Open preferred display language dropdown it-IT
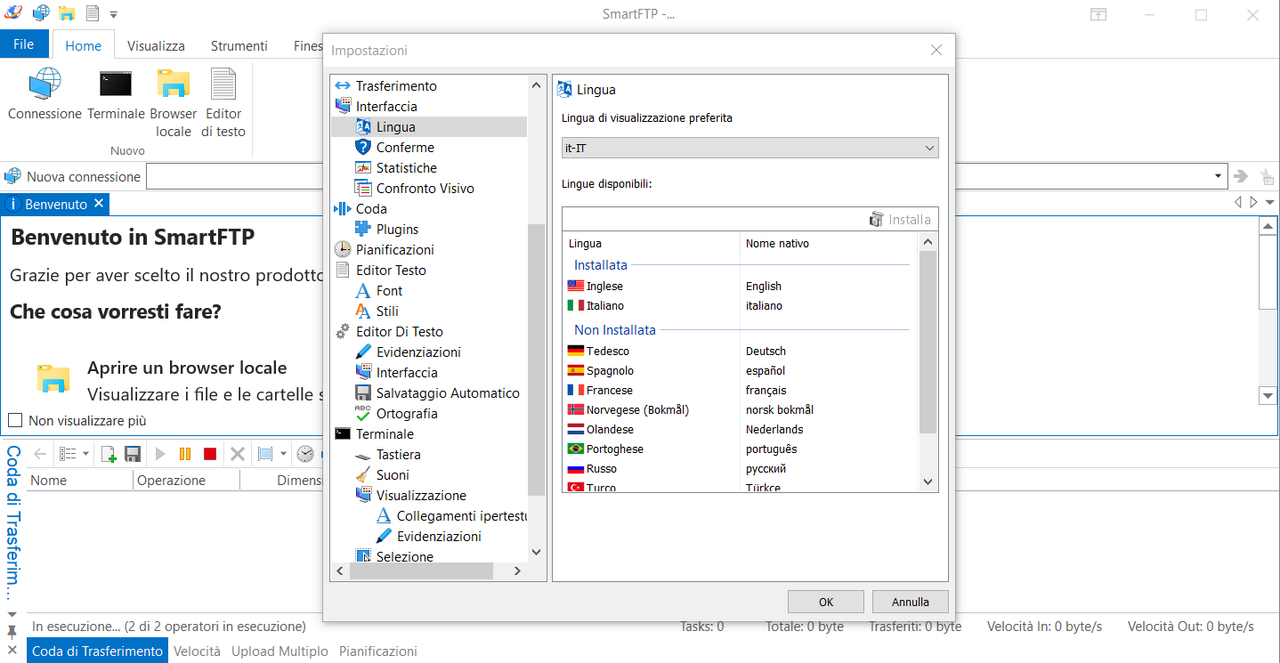This screenshot has height=663, width=1280. pos(750,148)
